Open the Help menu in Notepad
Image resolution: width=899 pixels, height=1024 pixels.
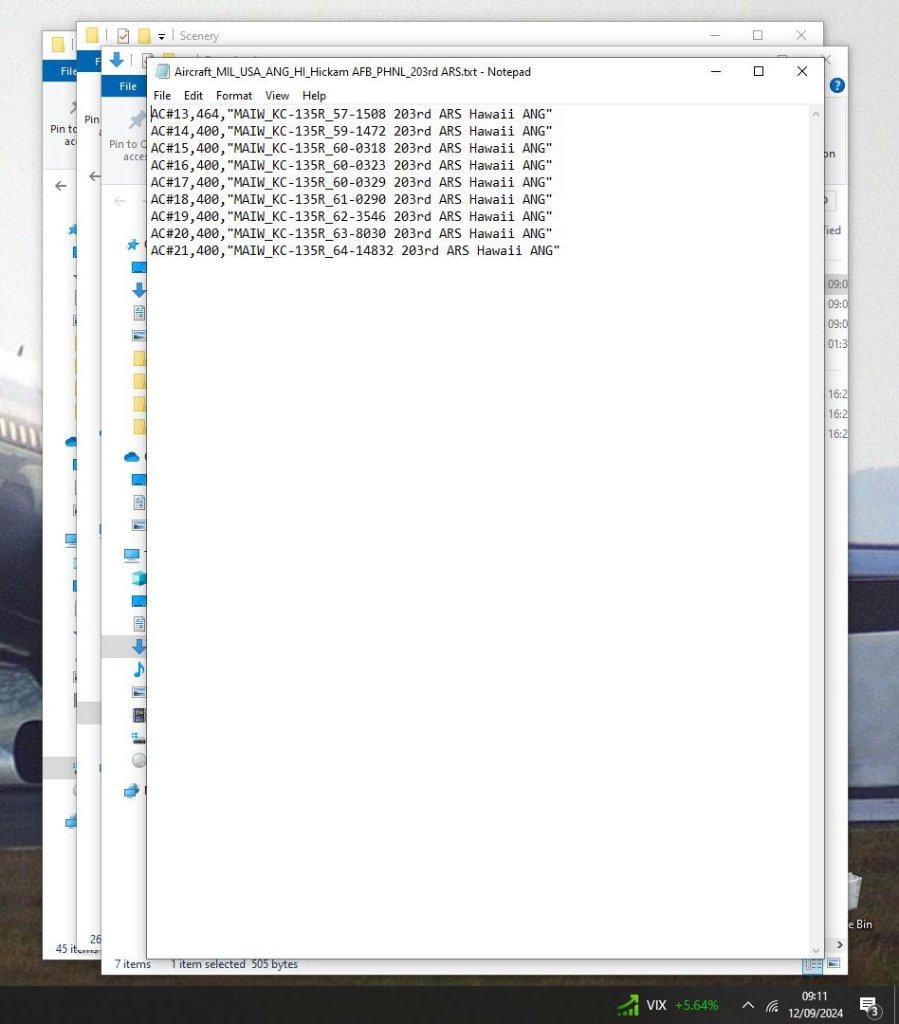314,95
